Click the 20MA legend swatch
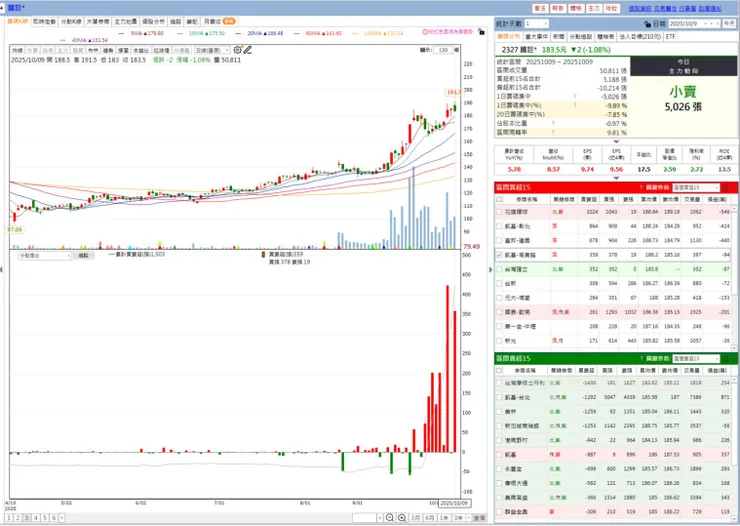 pos(238,33)
